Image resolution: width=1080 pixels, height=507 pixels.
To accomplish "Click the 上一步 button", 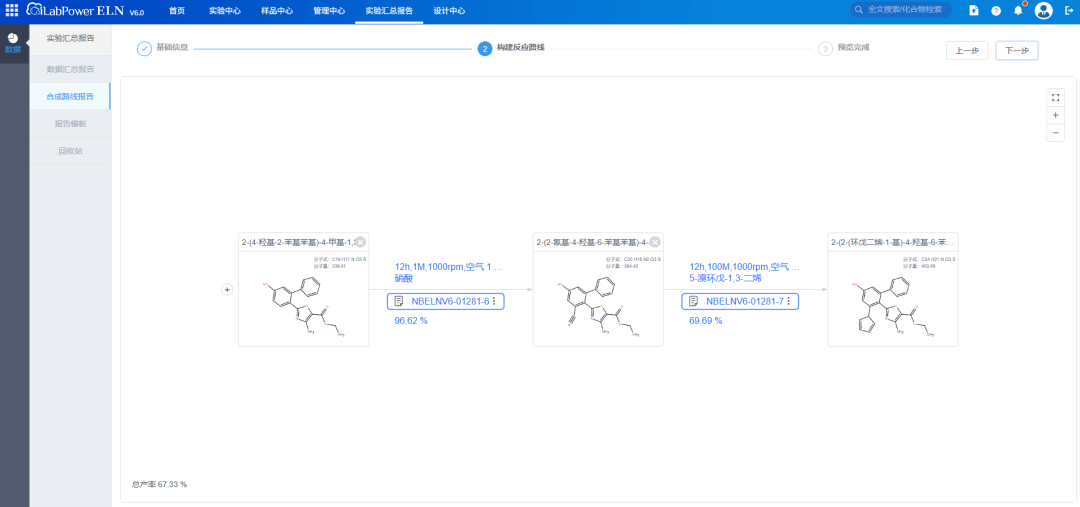I will 967,50.
